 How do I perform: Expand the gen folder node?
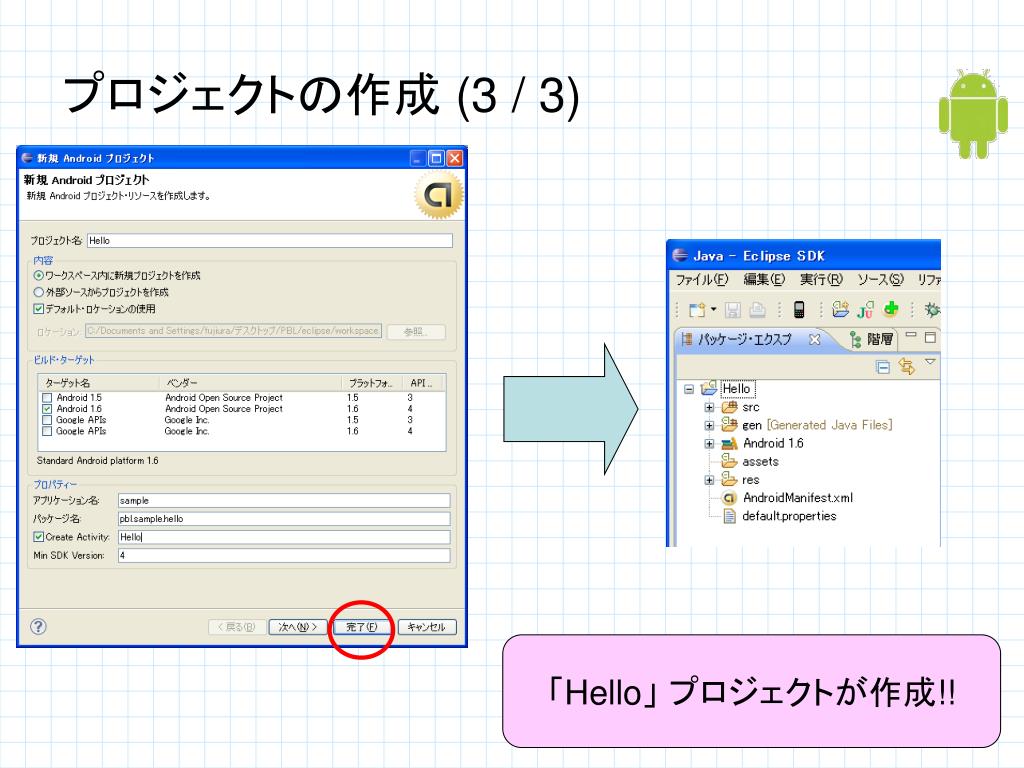coord(709,425)
